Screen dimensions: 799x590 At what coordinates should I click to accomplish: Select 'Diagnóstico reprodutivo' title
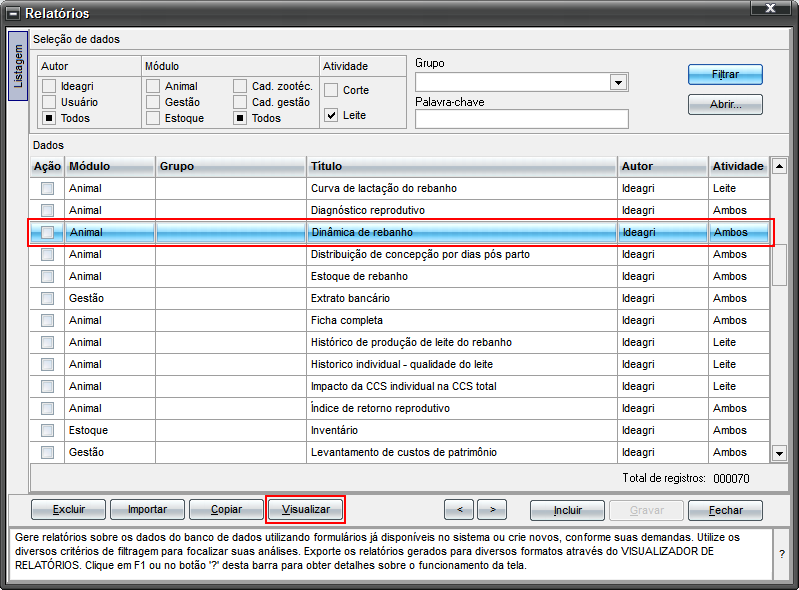[367, 210]
